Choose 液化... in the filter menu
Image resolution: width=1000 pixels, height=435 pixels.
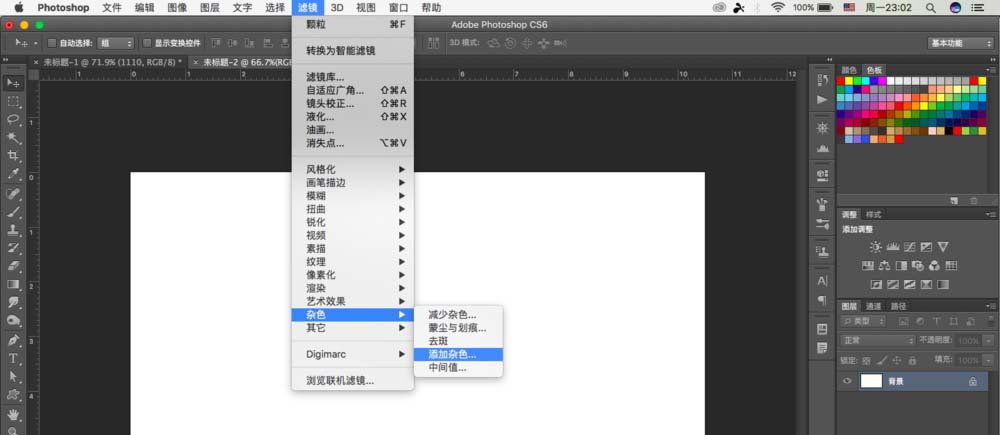click(x=353, y=117)
